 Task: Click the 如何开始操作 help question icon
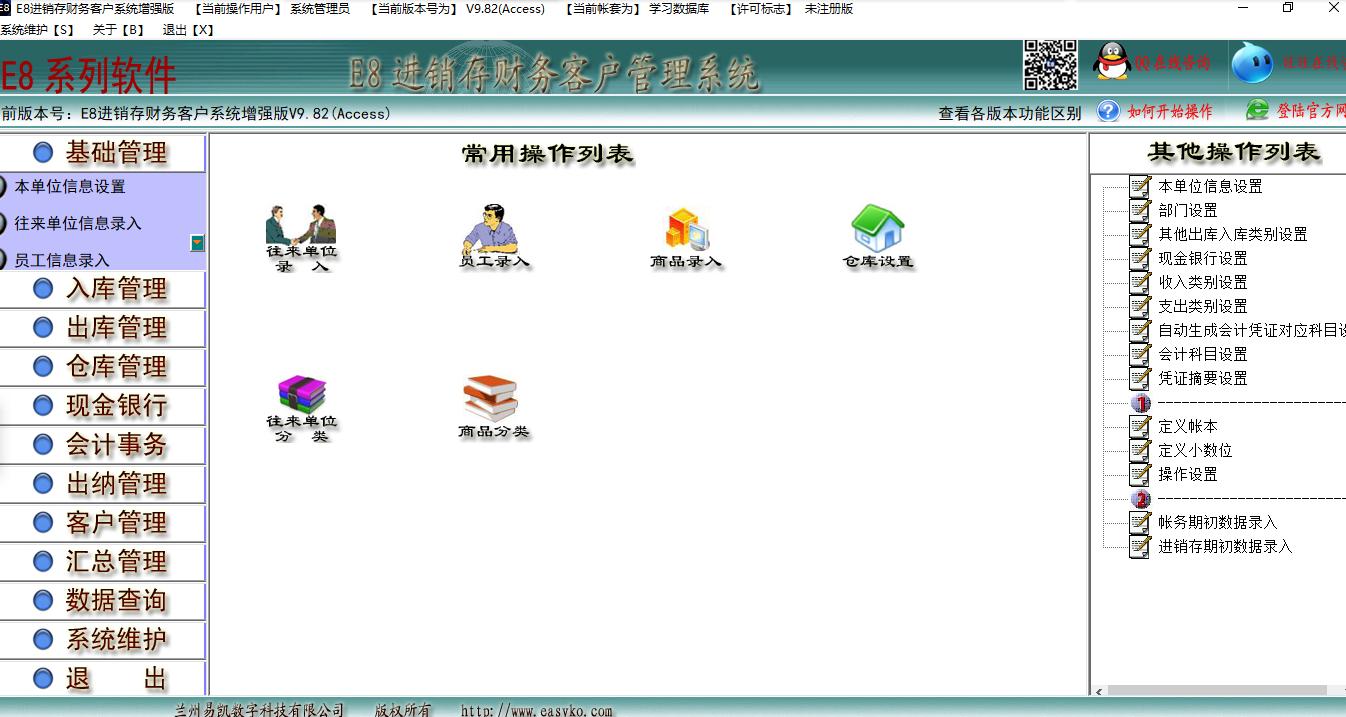(x=1108, y=111)
